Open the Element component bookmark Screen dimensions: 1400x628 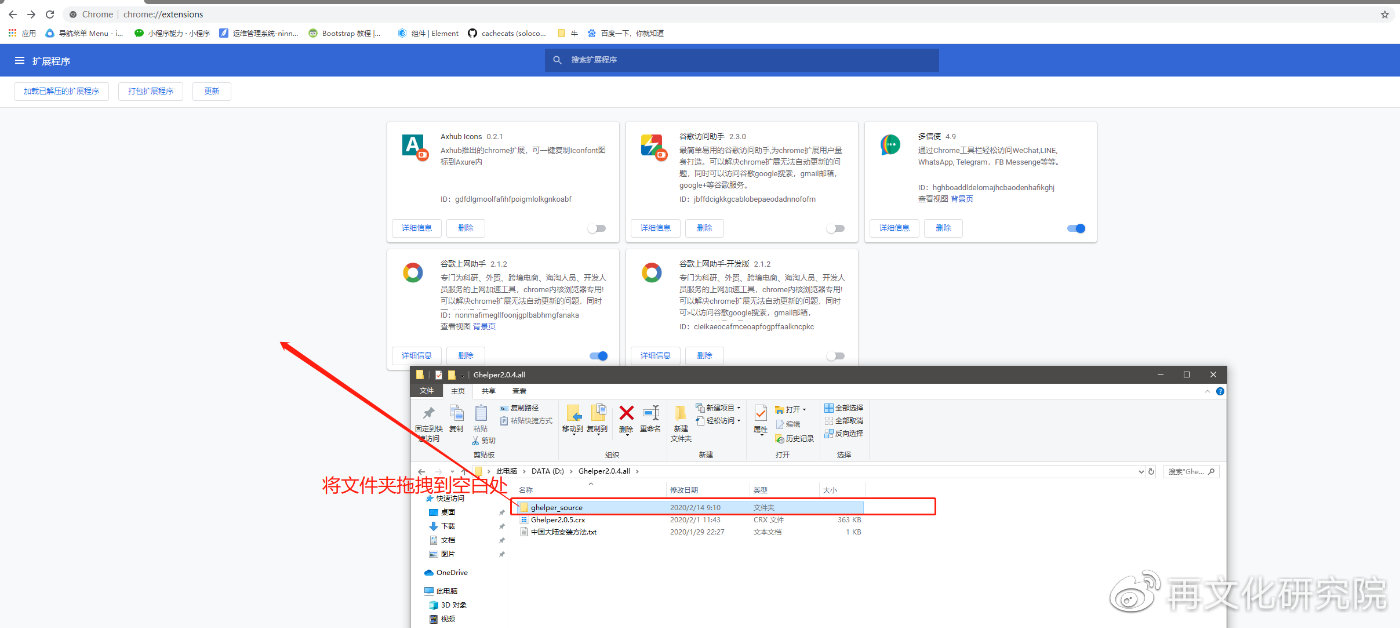(x=428, y=33)
